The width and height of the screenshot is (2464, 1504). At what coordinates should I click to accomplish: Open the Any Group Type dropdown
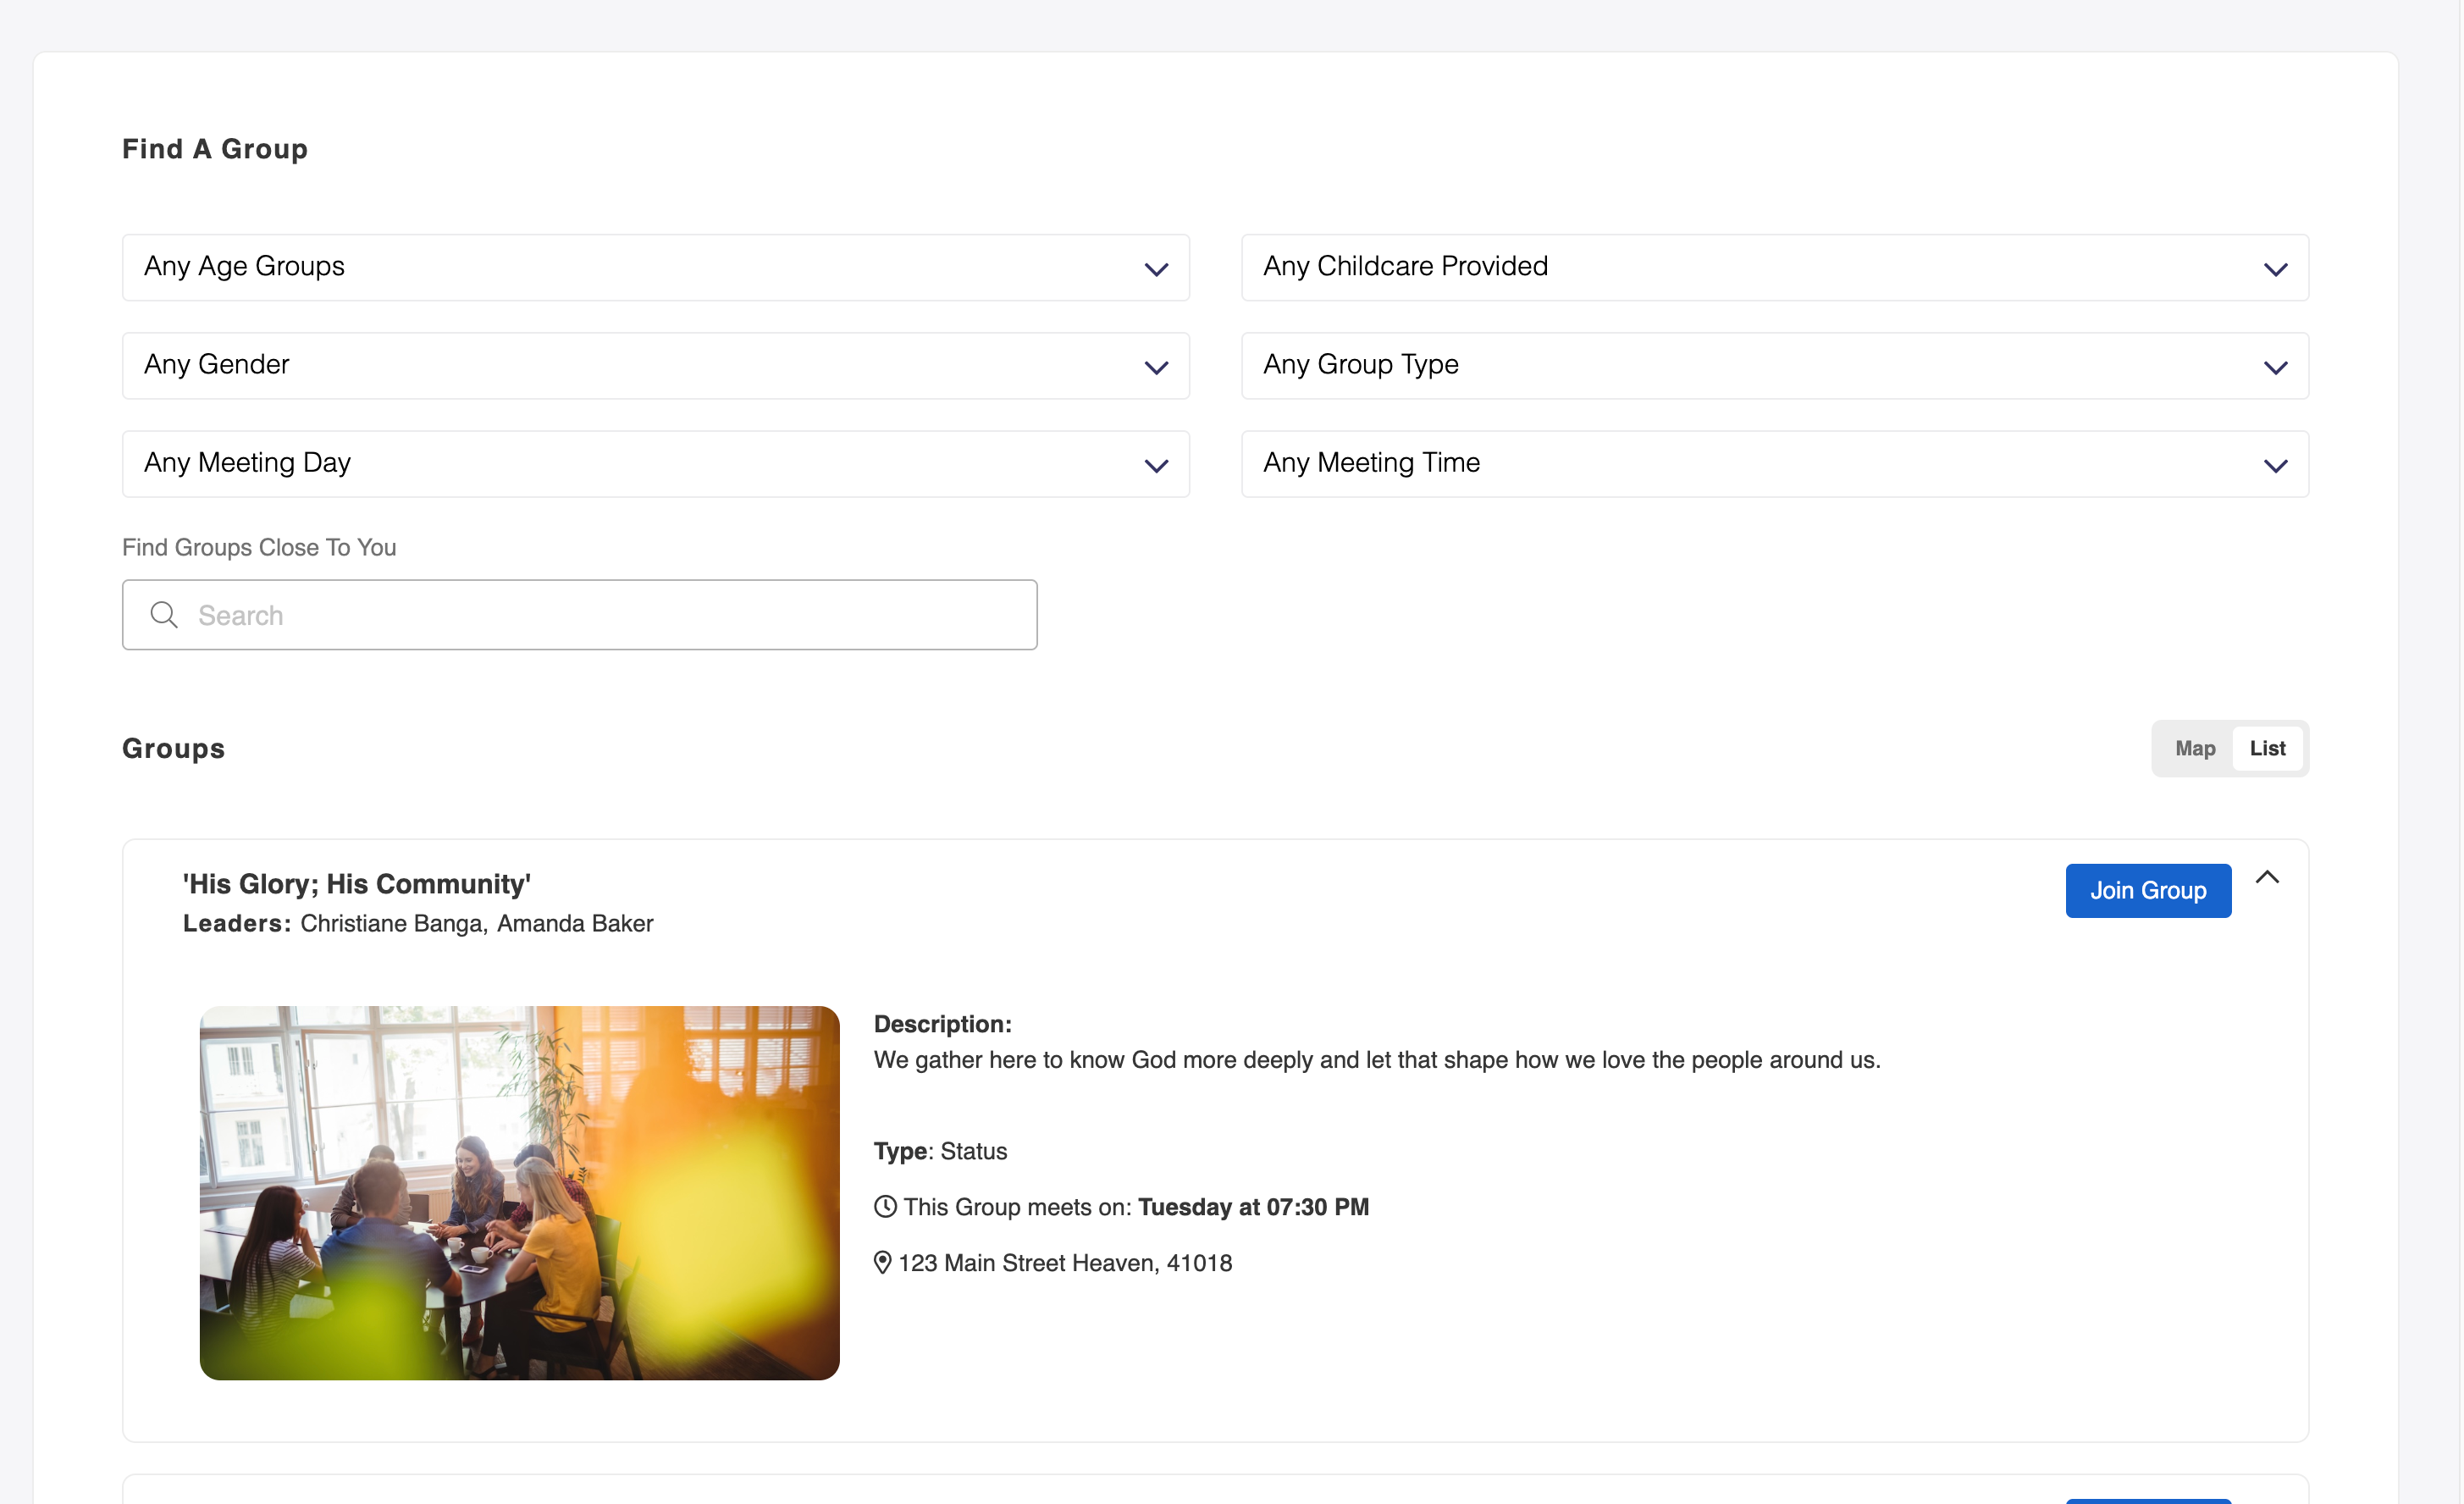coord(1774,366)
